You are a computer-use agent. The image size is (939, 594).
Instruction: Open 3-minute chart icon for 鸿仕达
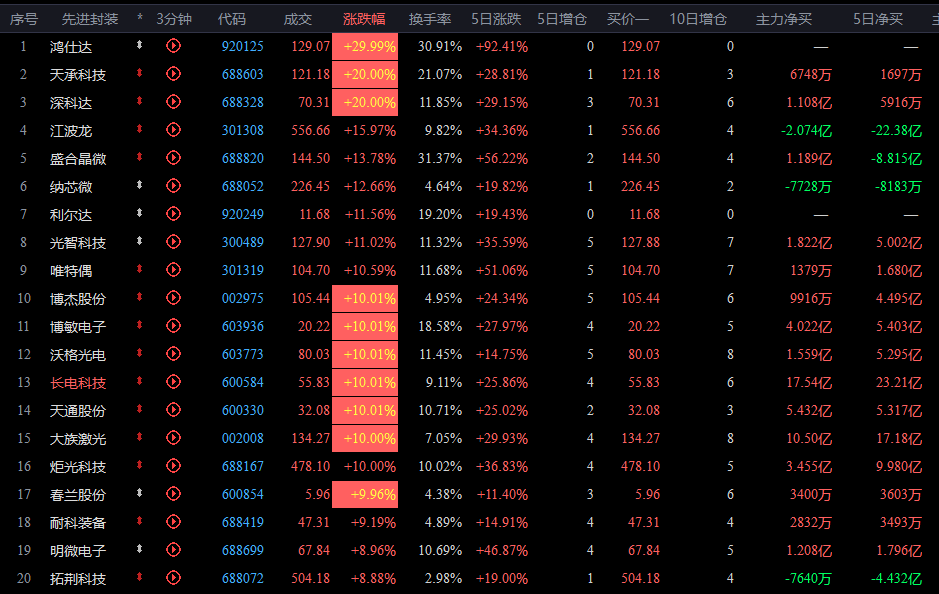click(173, 46)
